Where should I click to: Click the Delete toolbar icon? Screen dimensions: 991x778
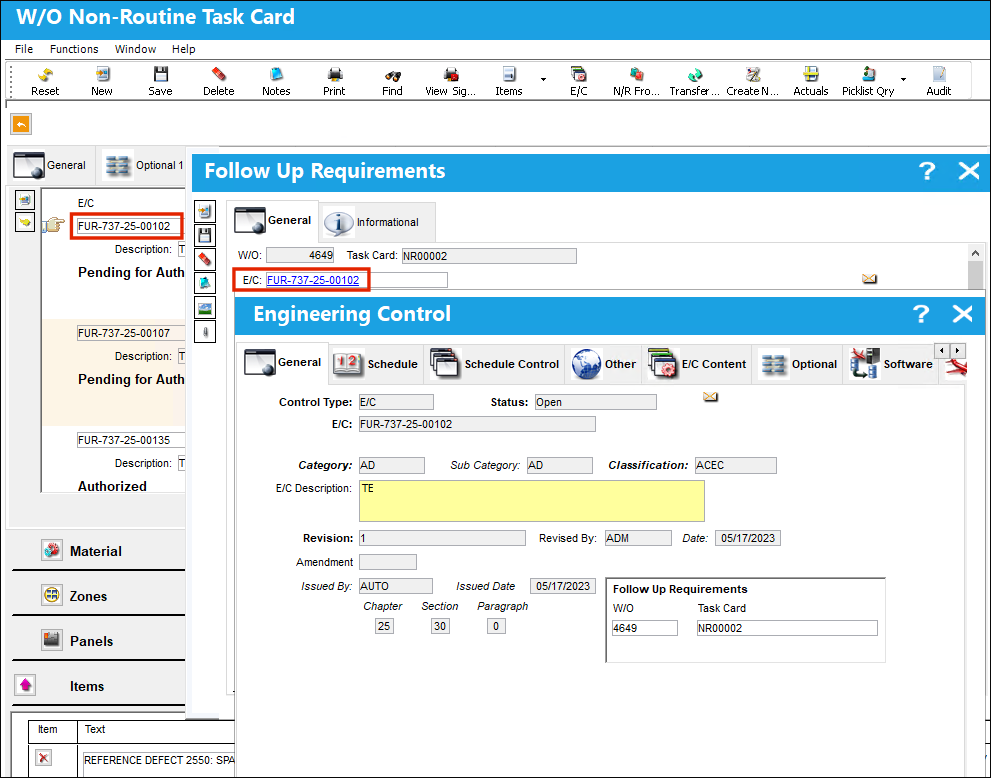(x=219, y=82)
